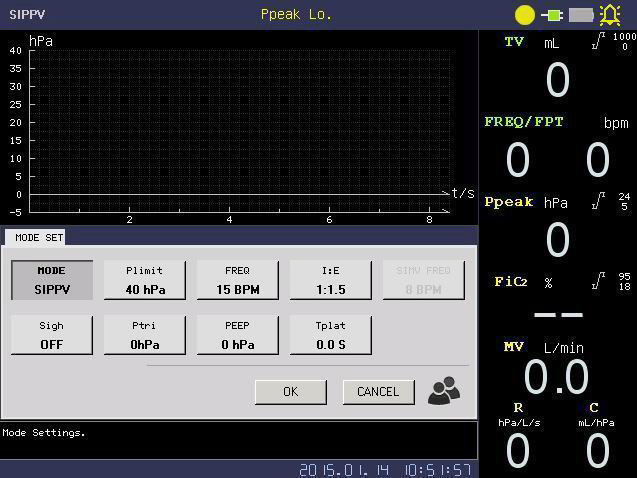Viewport: 637px width, 478px height.
Task: Click the FiO2 alarm limit icon
Action: [x=598, y=282]
